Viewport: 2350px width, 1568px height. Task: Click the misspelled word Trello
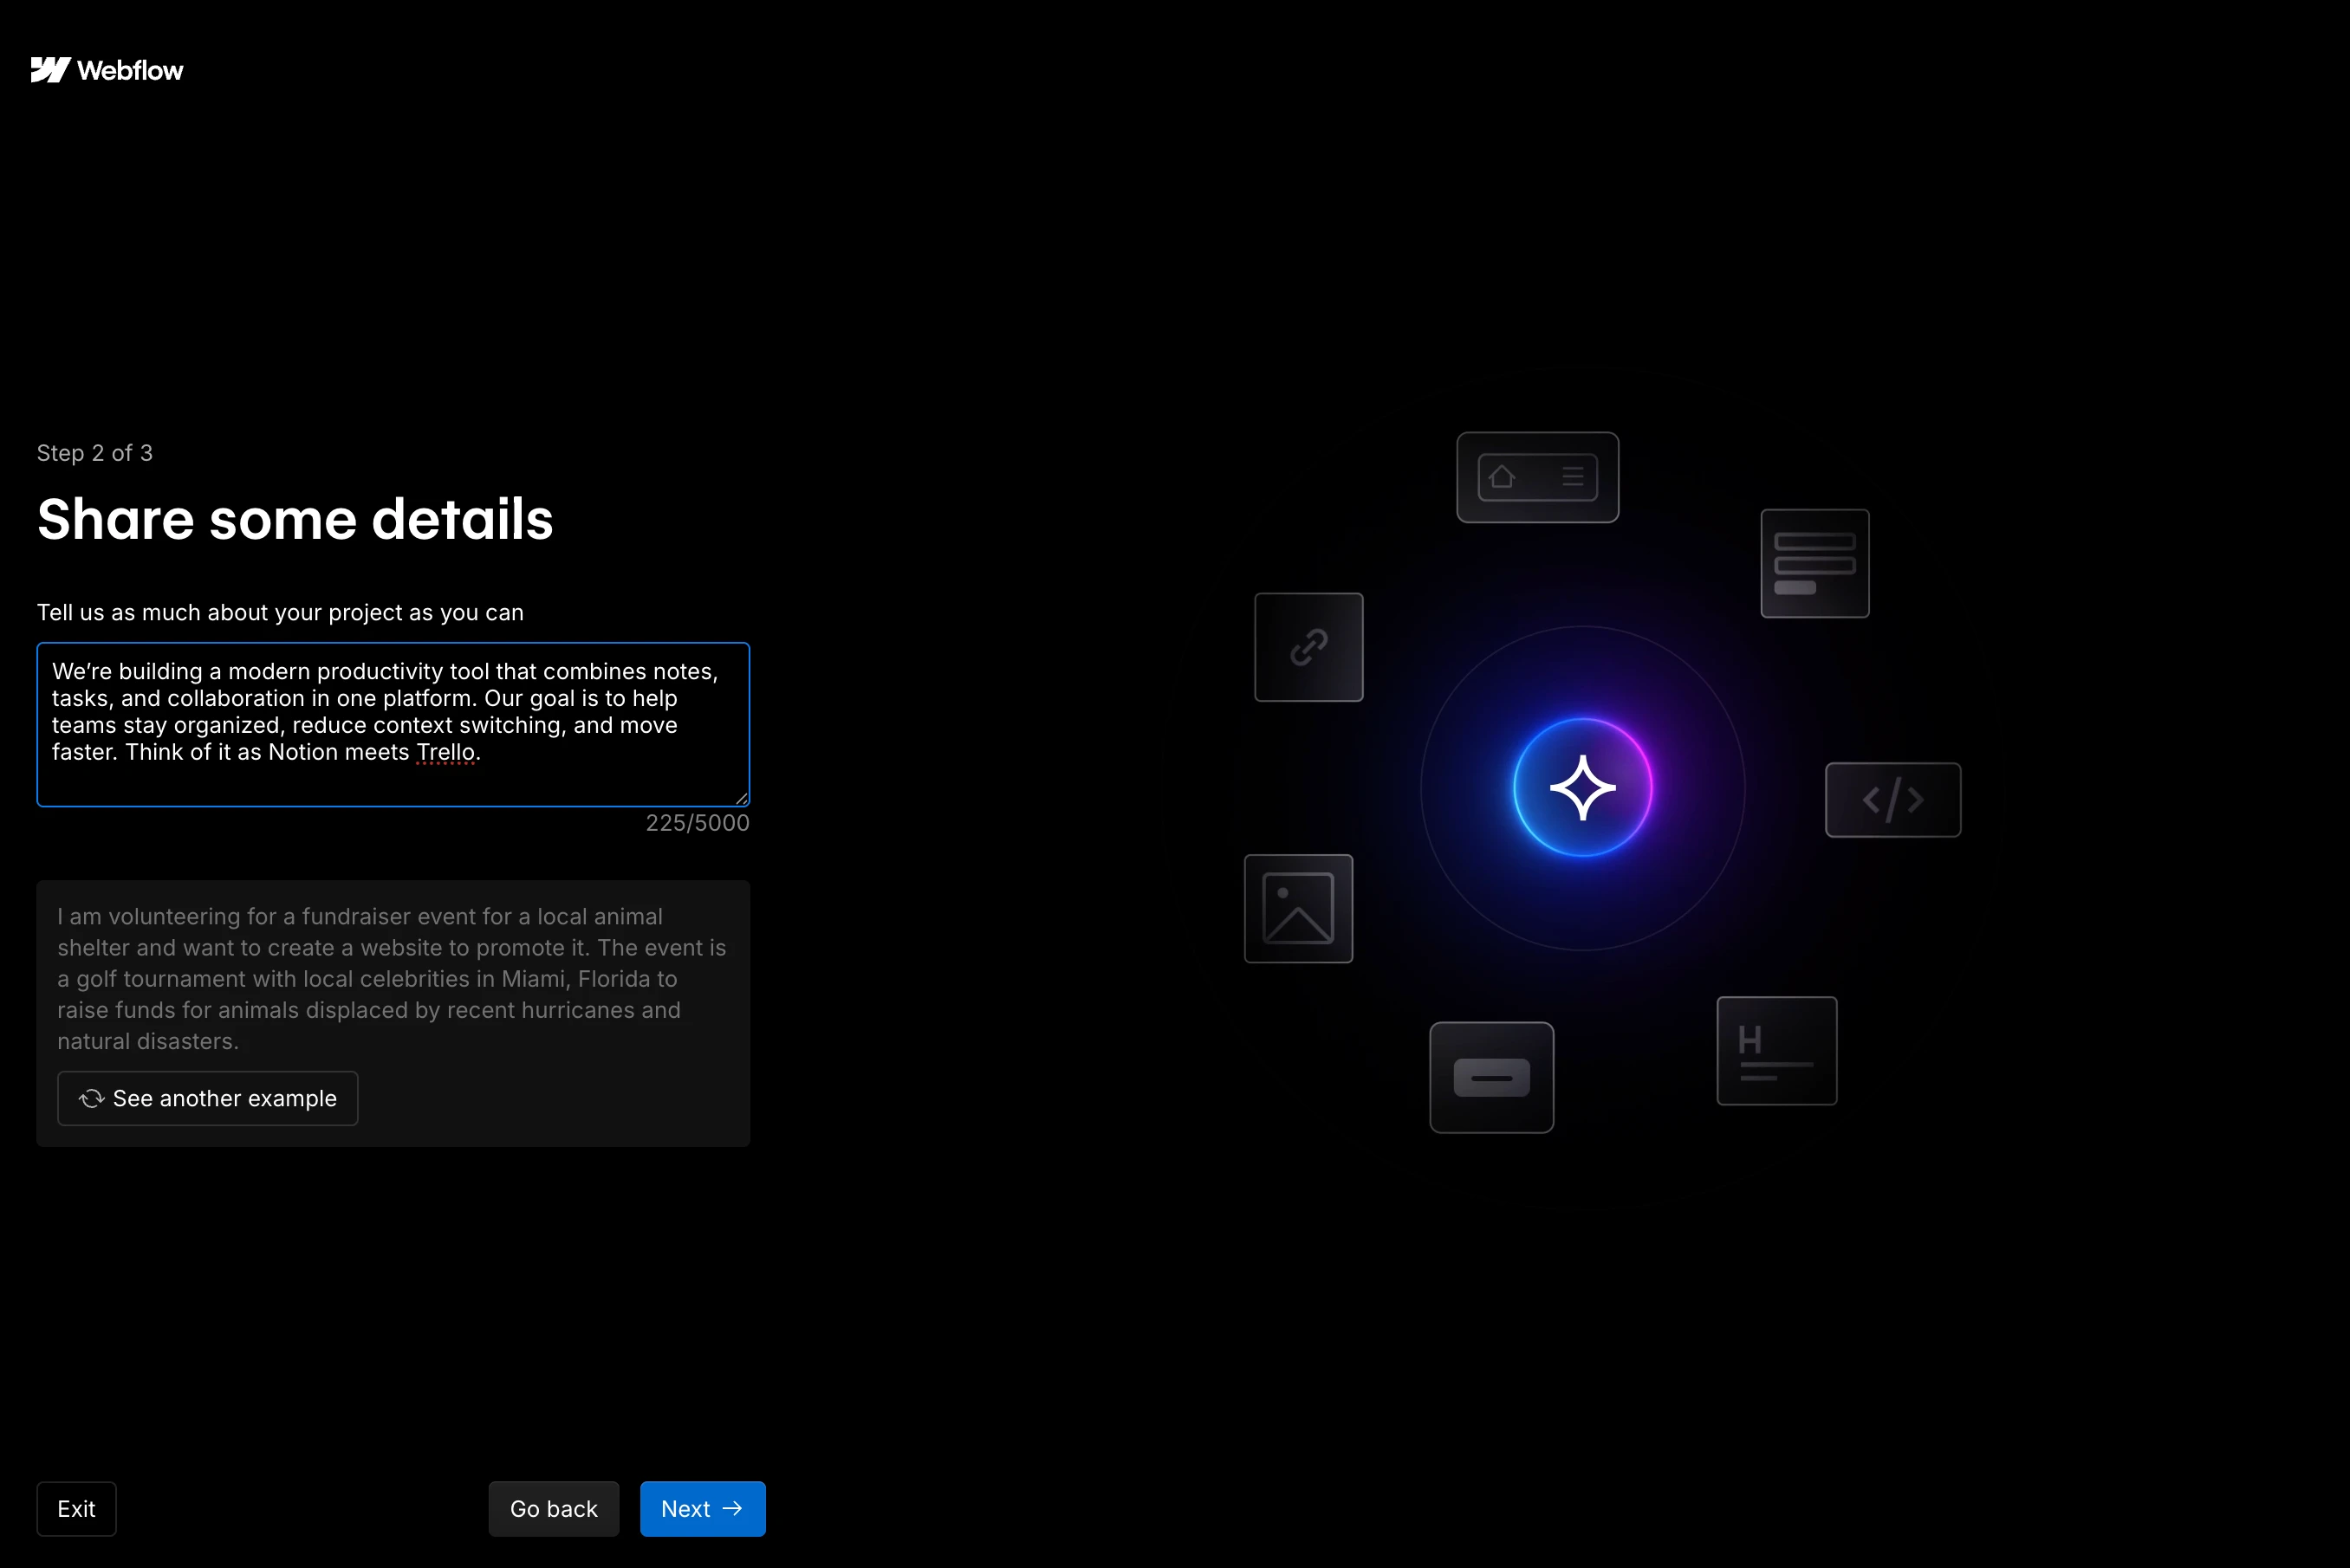[x=445, y=752]
